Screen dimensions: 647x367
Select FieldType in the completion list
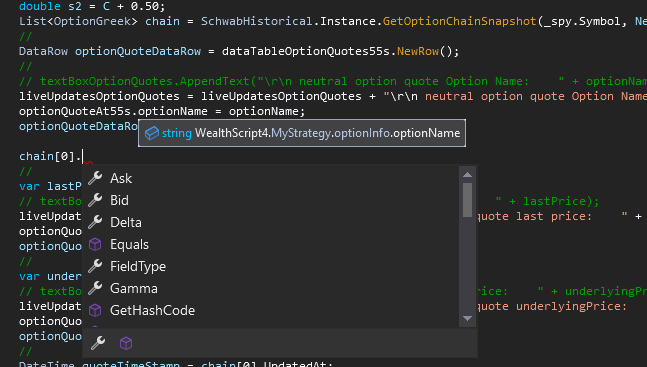(x=271, y=266)
